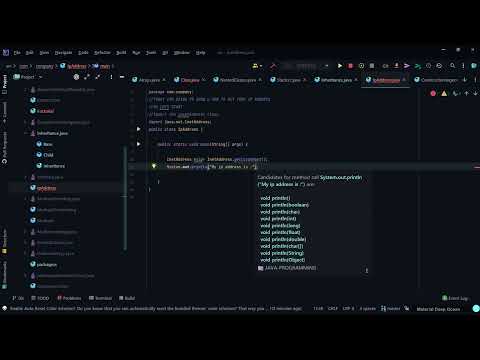The height and width of the screenshot is (360, 480).
Task: Select void println(Object) candidate
Action: 283,260
